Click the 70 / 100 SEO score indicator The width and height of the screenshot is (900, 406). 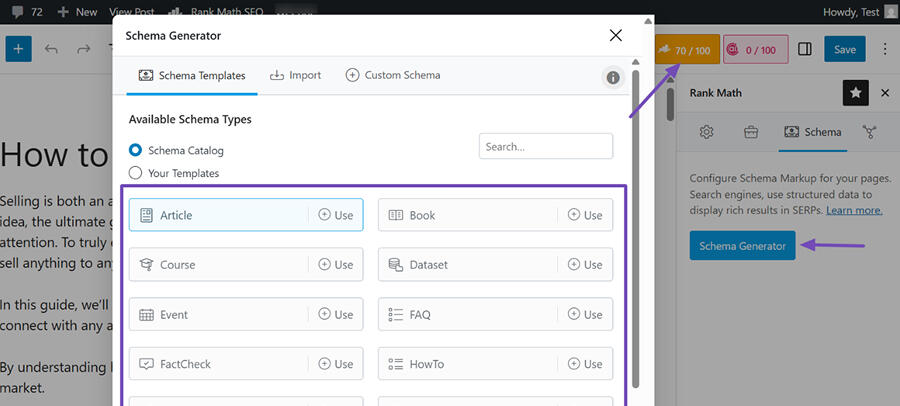coord(685,49)
